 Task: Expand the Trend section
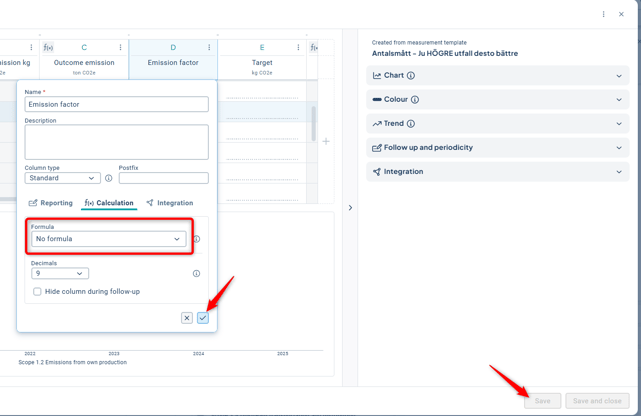point(497,124)
